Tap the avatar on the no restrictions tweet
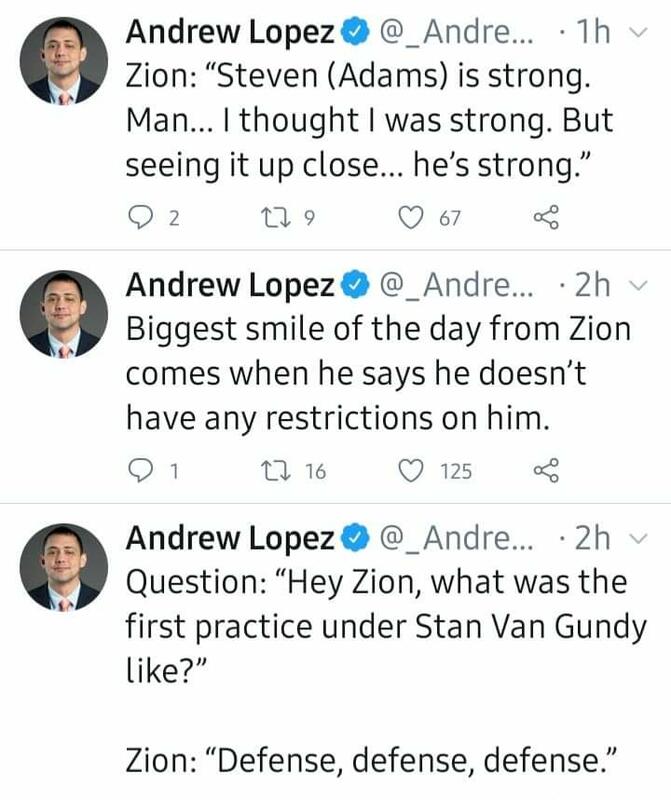The image size is (671, 800). (64, 316)
